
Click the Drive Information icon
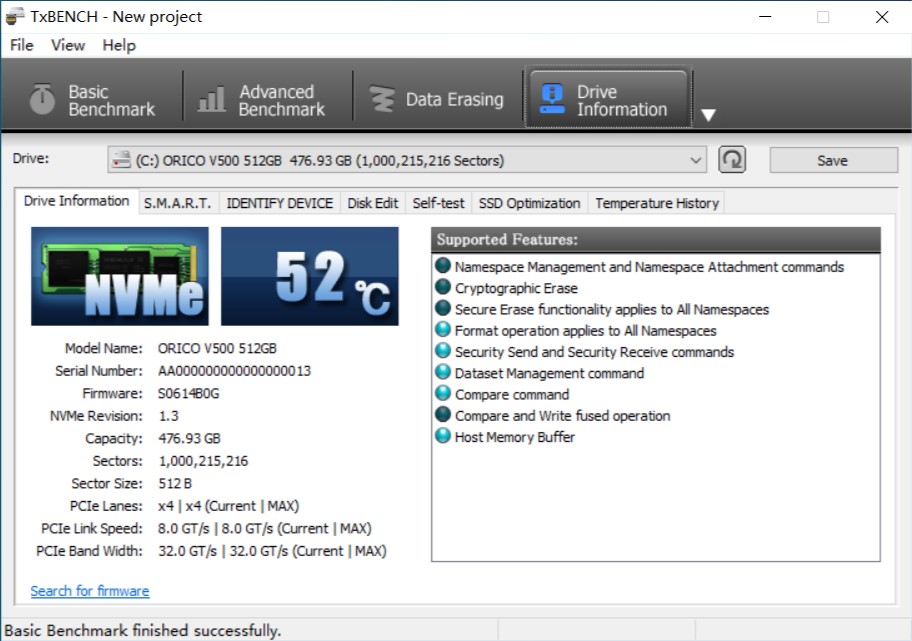[551, 99]
